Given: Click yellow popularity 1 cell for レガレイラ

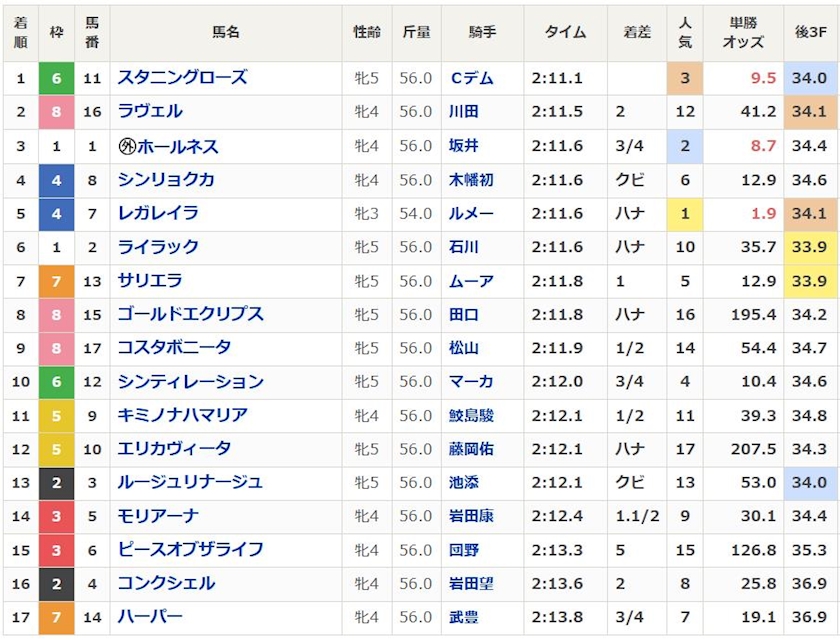Looking at the screenshot, I should [684, 213].
